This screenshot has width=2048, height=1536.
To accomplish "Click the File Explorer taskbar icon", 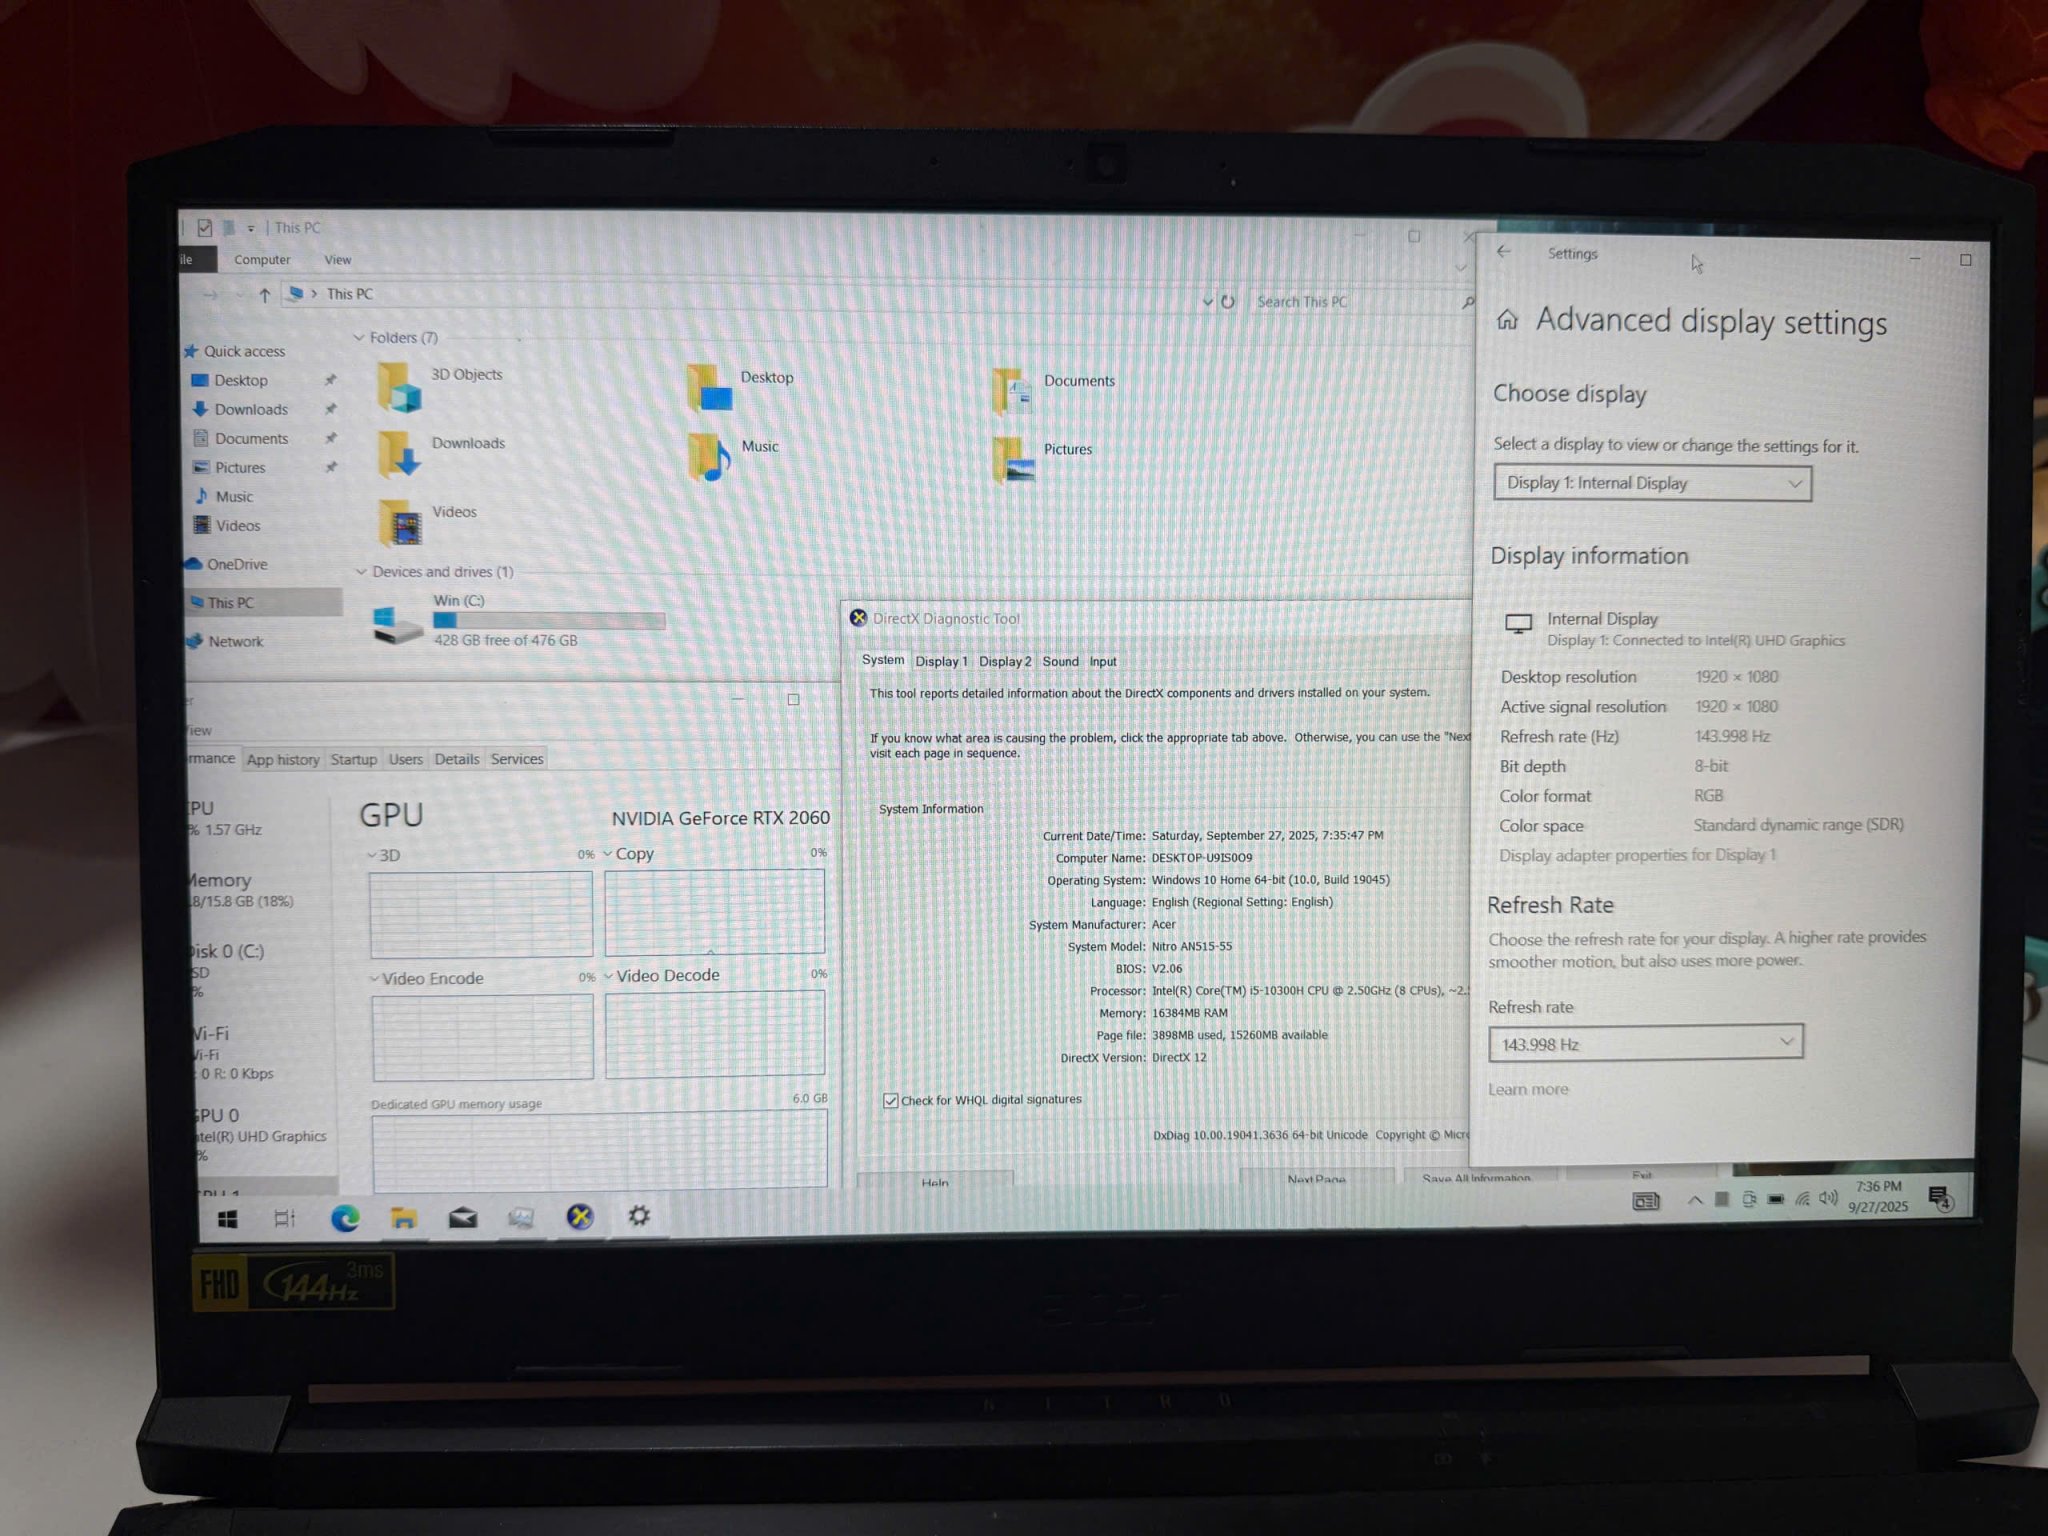I will (x=403, y=1217).
